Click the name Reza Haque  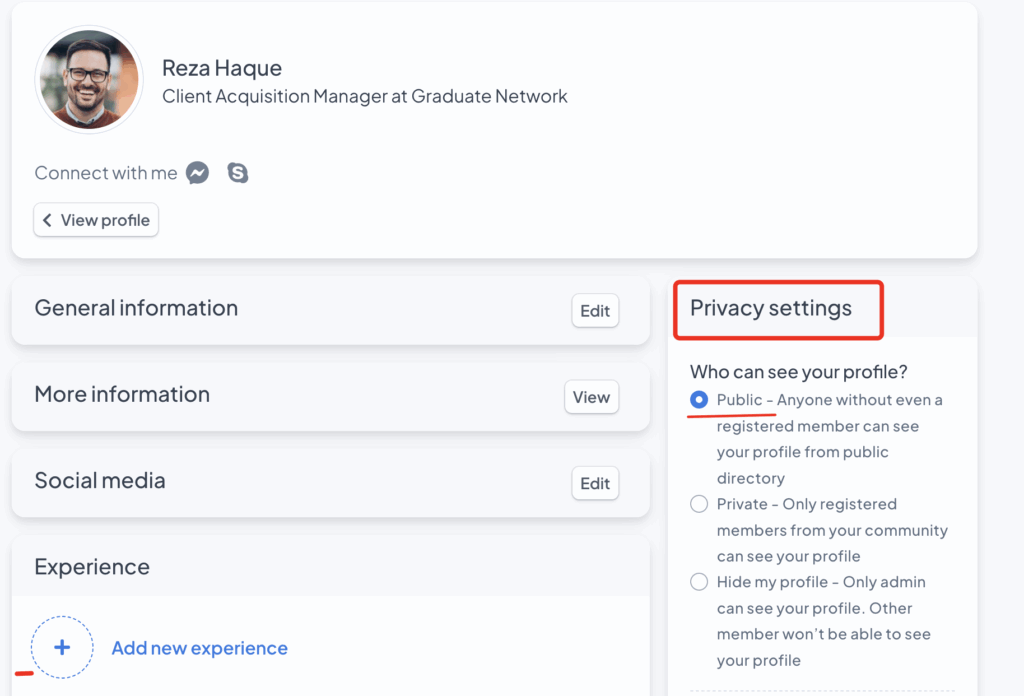[222, 68]
